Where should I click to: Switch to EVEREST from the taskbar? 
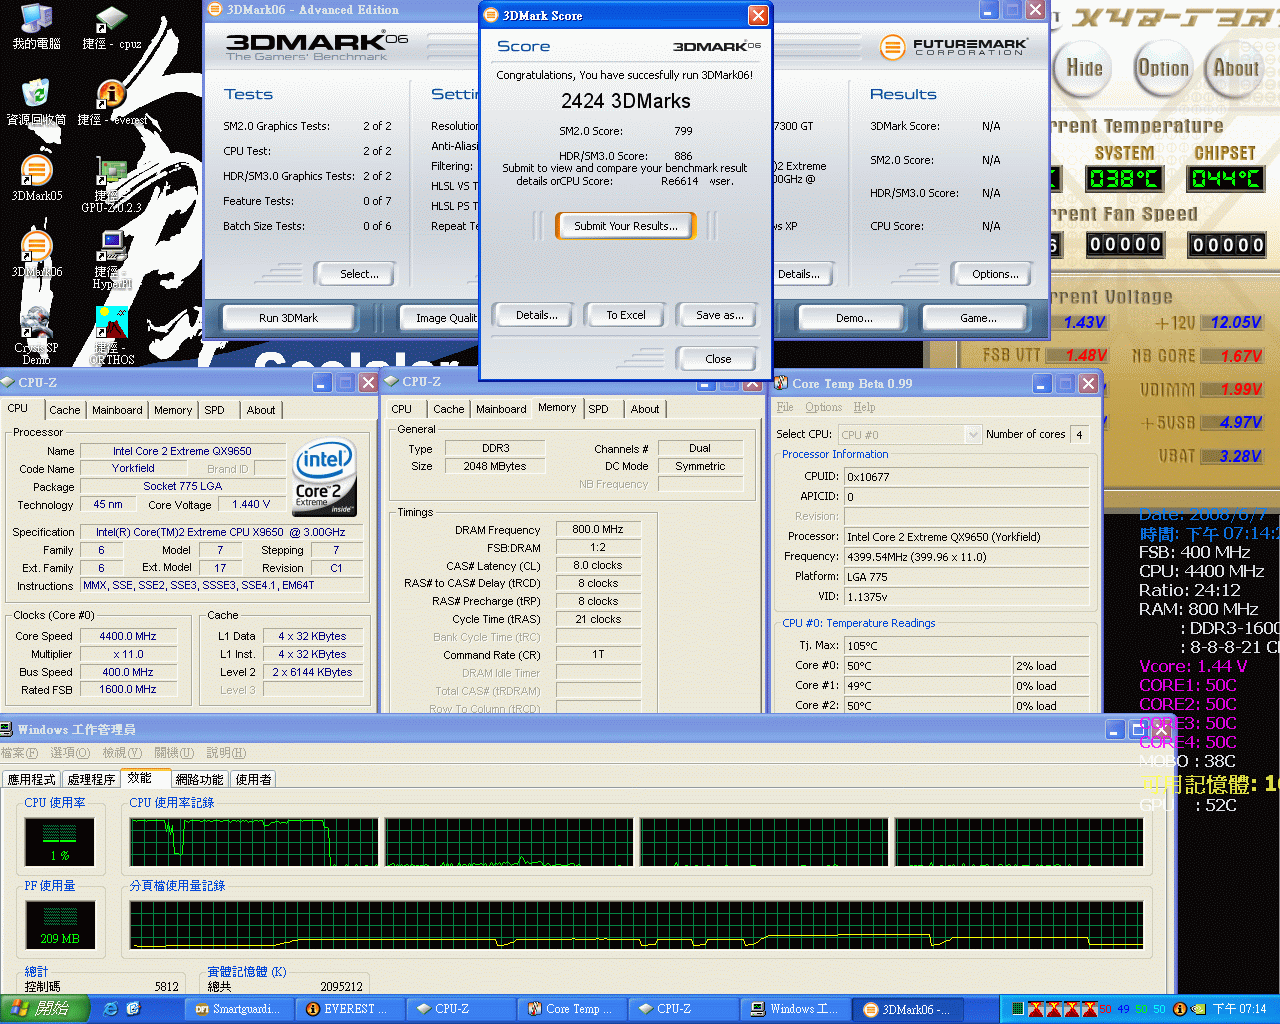pyautogui.click(x=348, y=1009)
